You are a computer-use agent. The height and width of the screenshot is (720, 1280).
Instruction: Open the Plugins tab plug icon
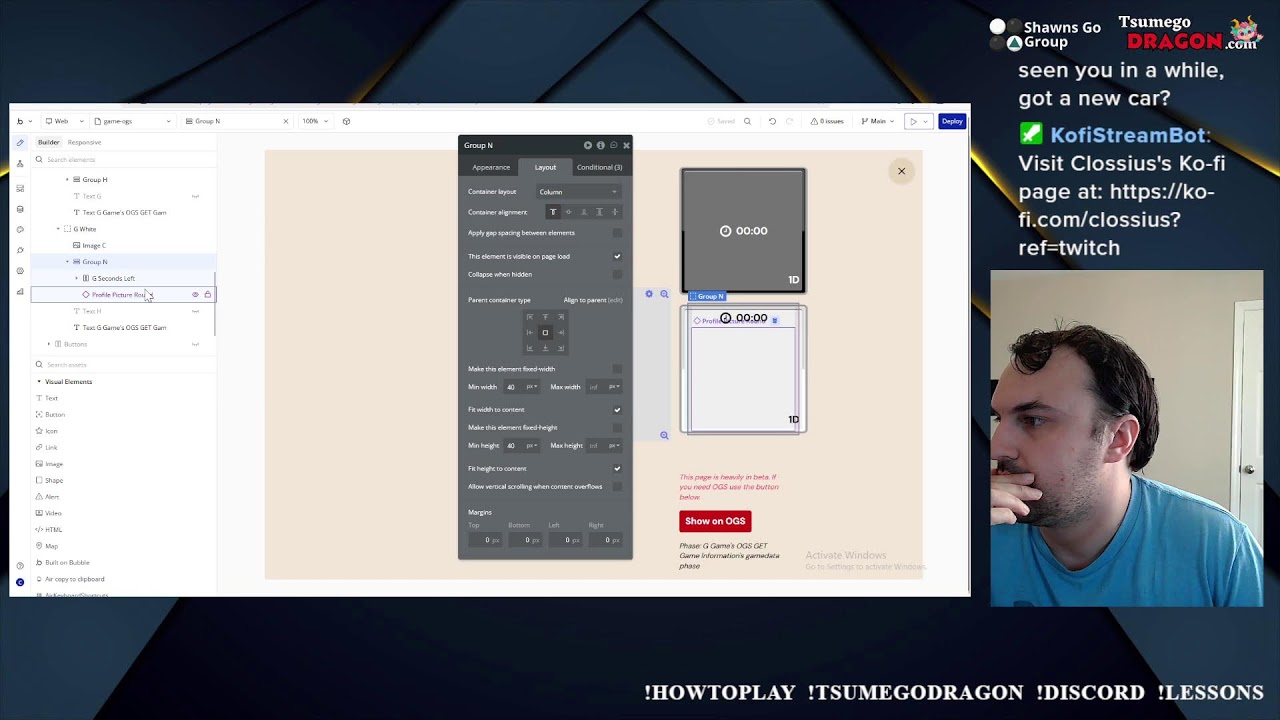[20, 250]
